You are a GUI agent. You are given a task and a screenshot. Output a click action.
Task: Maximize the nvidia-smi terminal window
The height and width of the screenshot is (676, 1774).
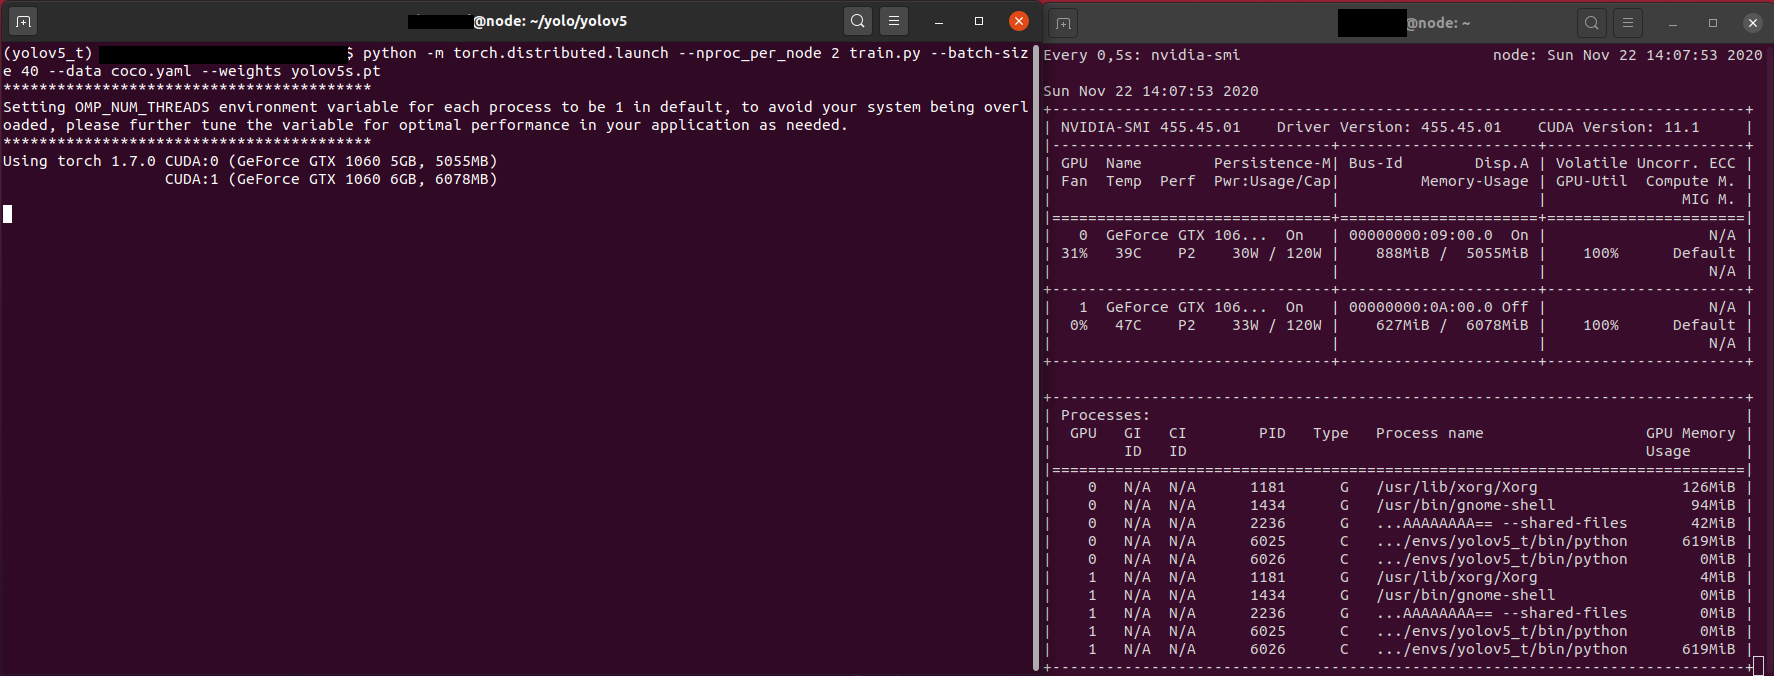1713,23
